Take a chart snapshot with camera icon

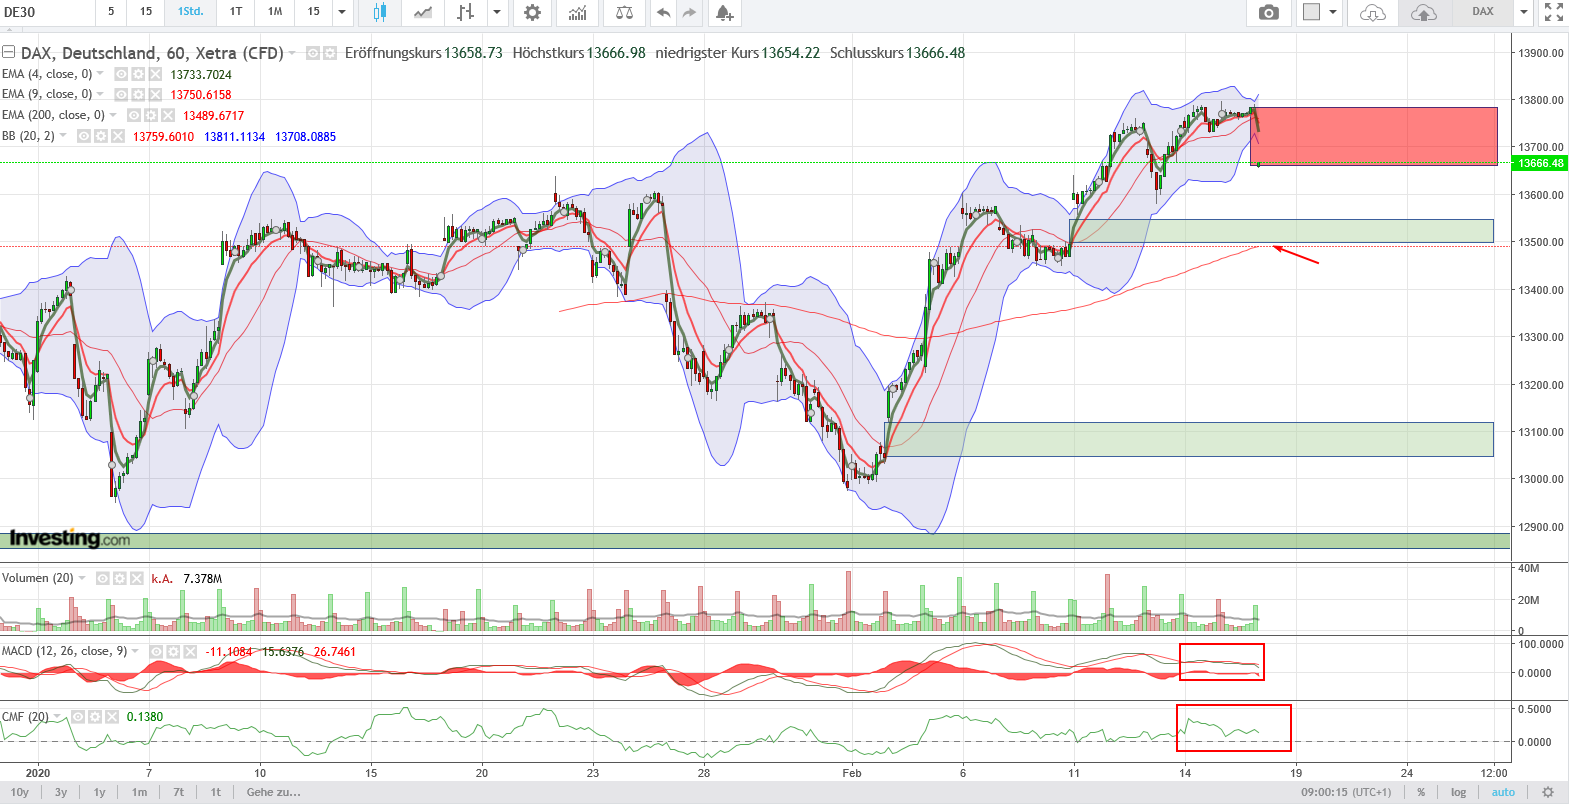coord(1268,12)
